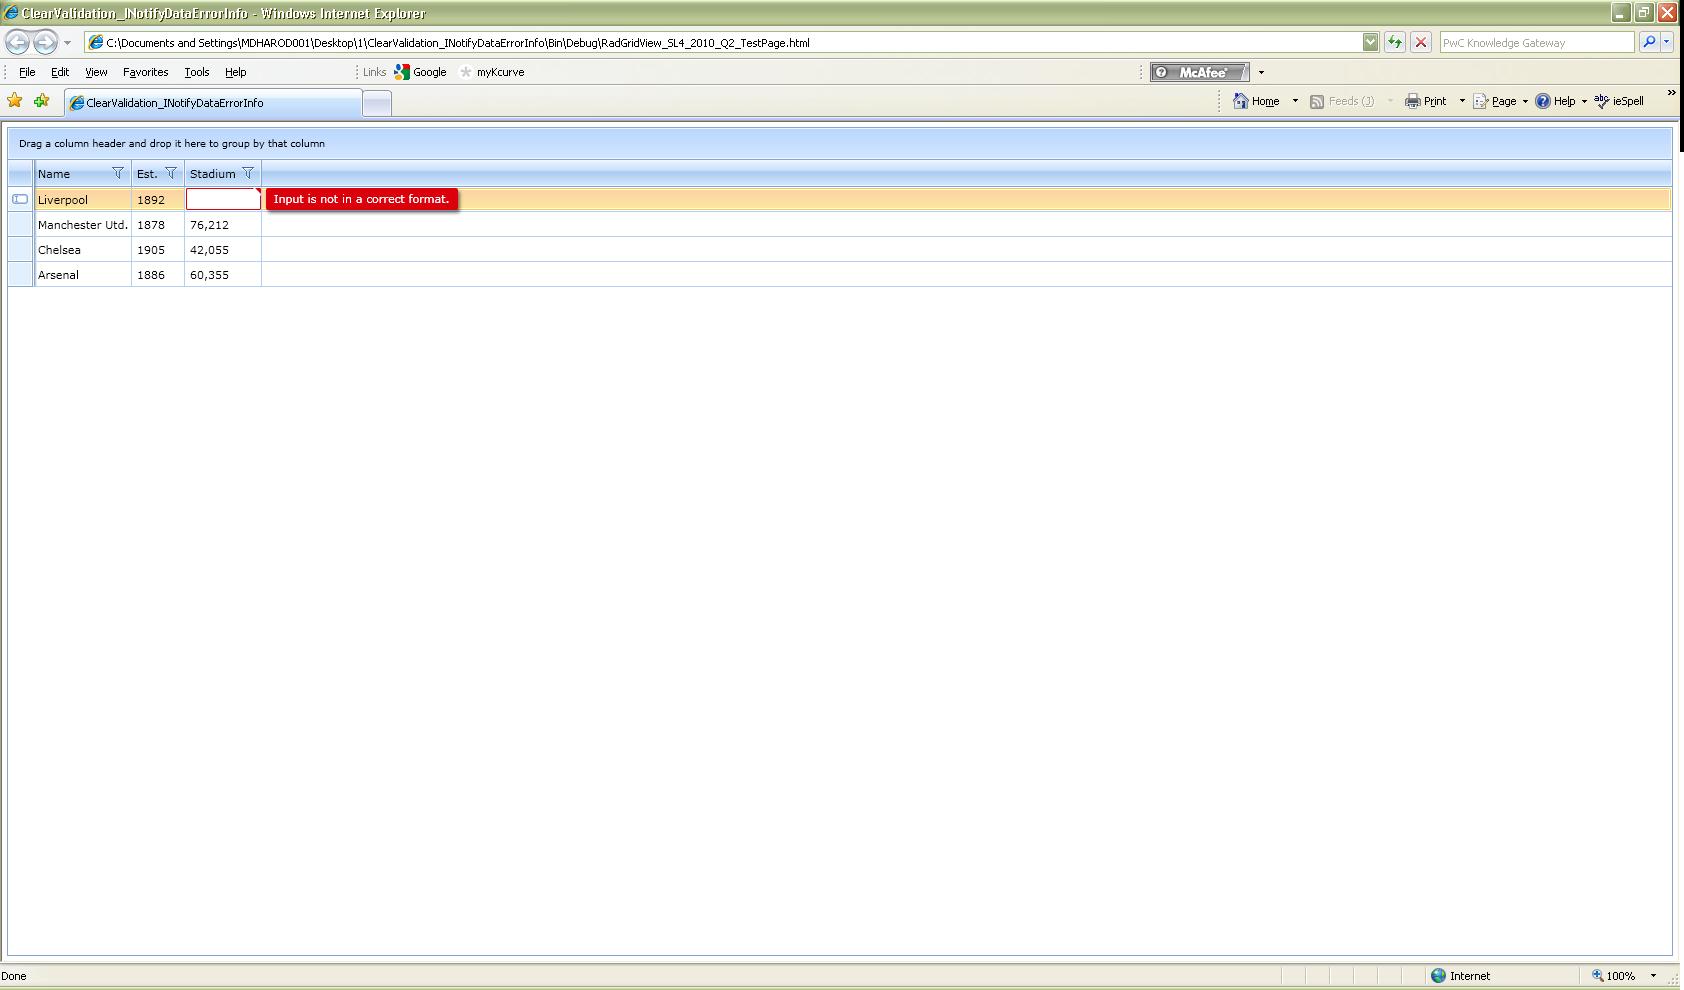This screenshot has width=1684, height=990.
Task: Click the search magnifier icon
Action: point(1648,42)
